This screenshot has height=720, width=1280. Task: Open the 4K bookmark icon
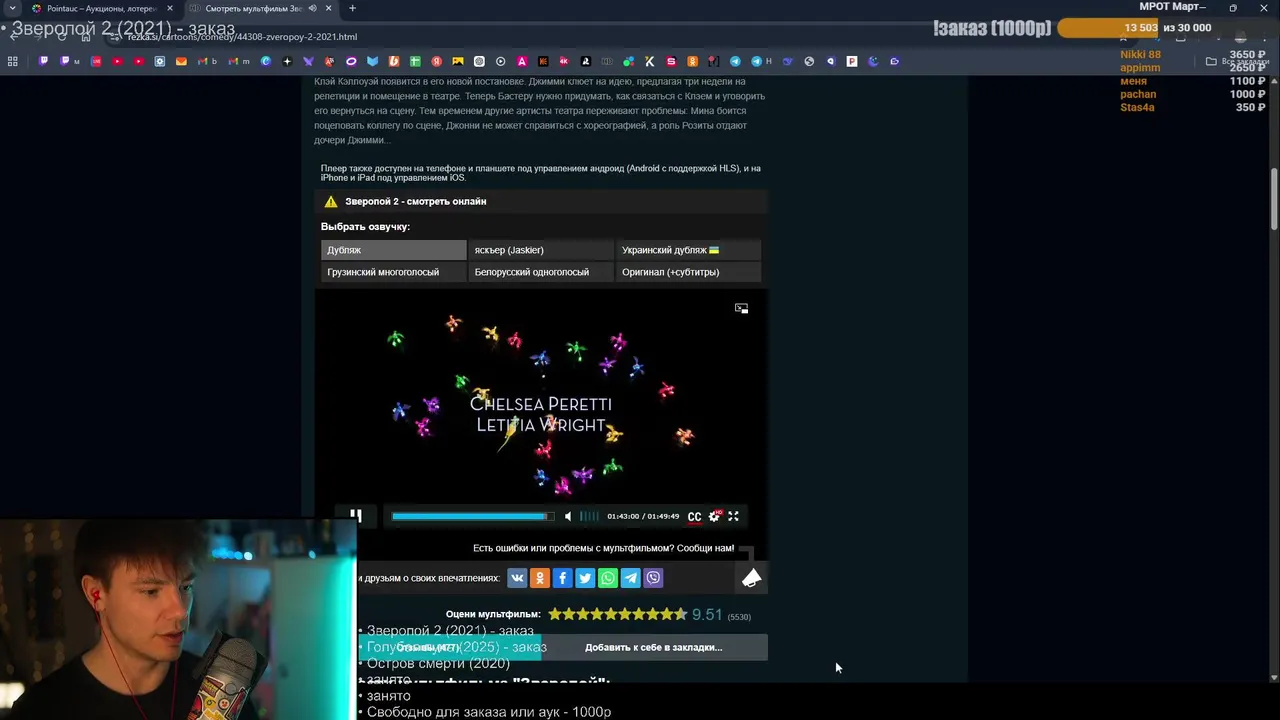click(564, 61)
